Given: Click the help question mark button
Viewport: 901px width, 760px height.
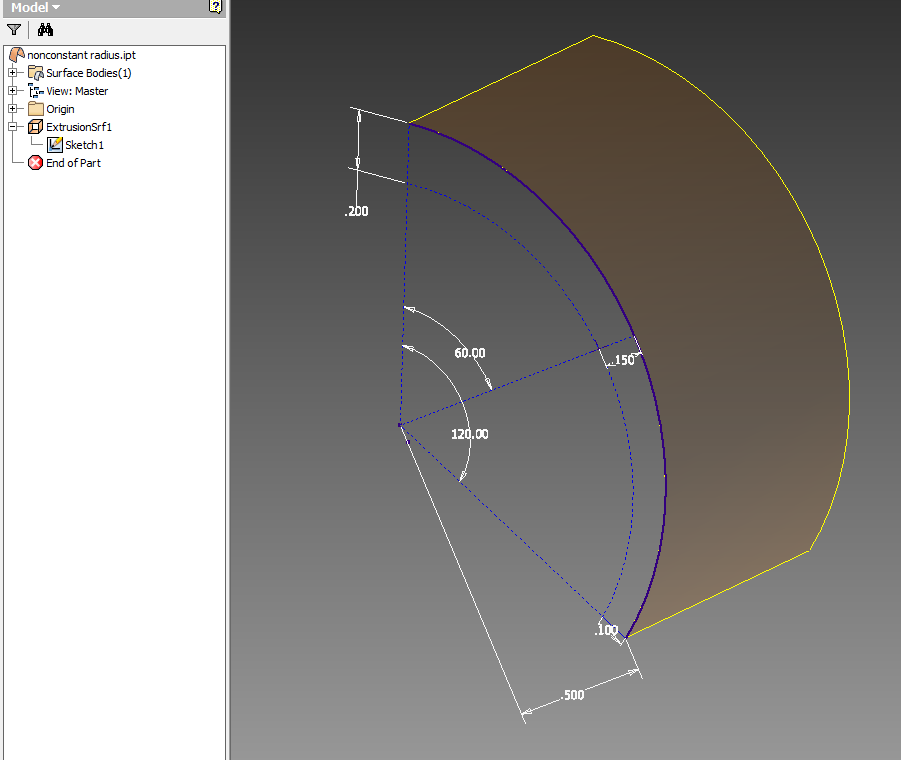Looking at the screenshot, I should coord(215,7).
